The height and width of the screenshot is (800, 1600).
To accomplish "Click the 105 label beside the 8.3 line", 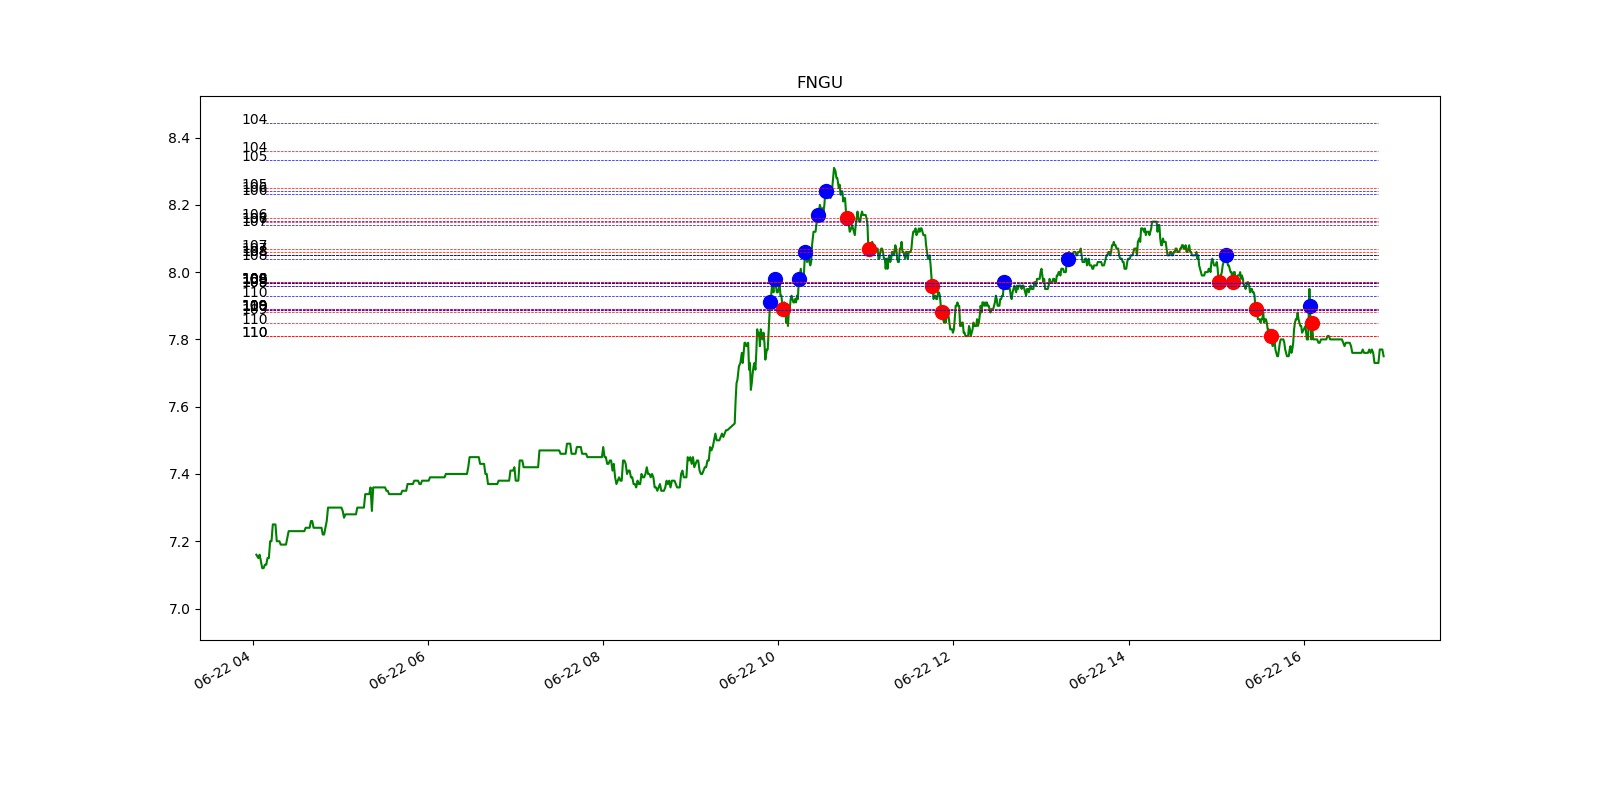I will click(x=254, y=157).
